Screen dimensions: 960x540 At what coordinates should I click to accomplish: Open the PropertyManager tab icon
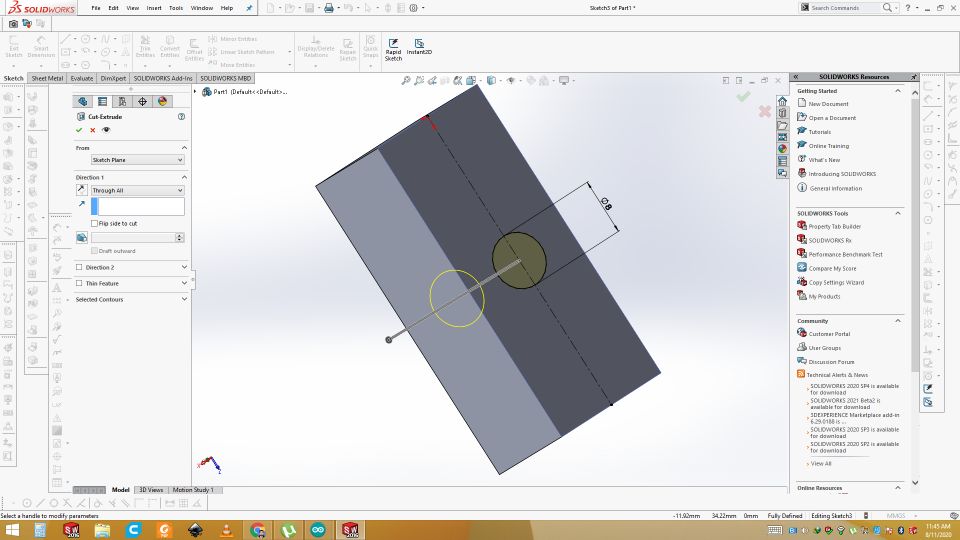click(102, 102)
